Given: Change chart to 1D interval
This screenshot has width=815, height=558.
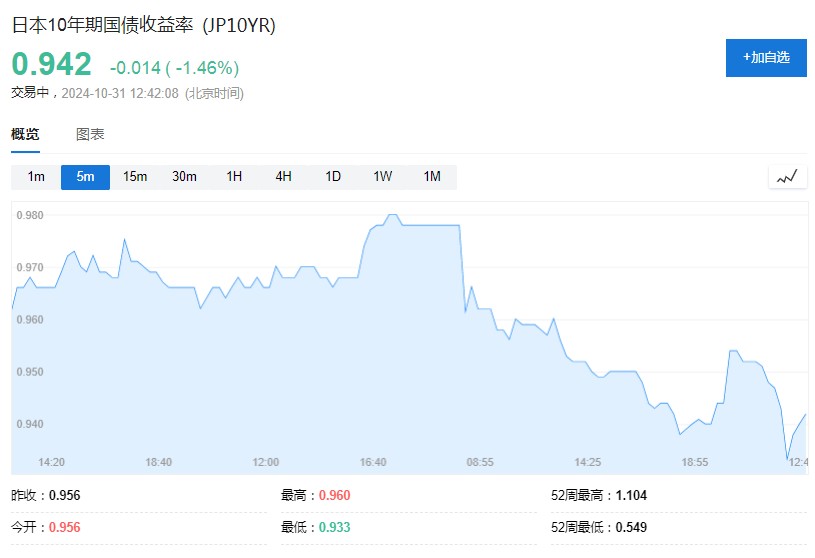Looking at the screenshot, I should tap(333, 177).
